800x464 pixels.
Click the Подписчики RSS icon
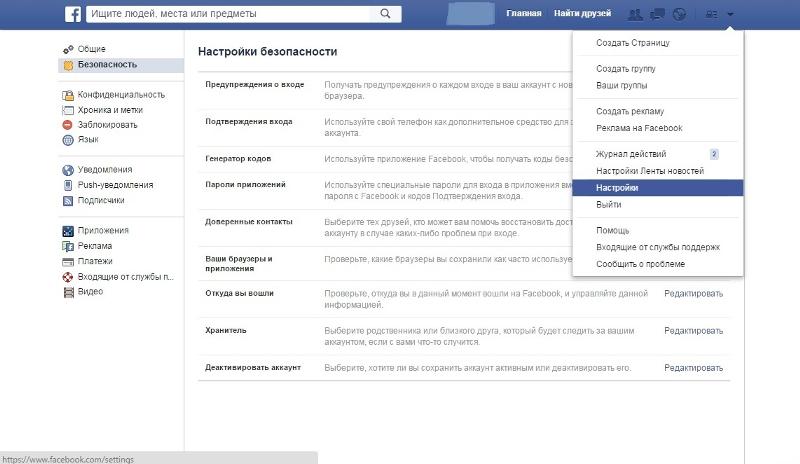click(x=68, y=201)
